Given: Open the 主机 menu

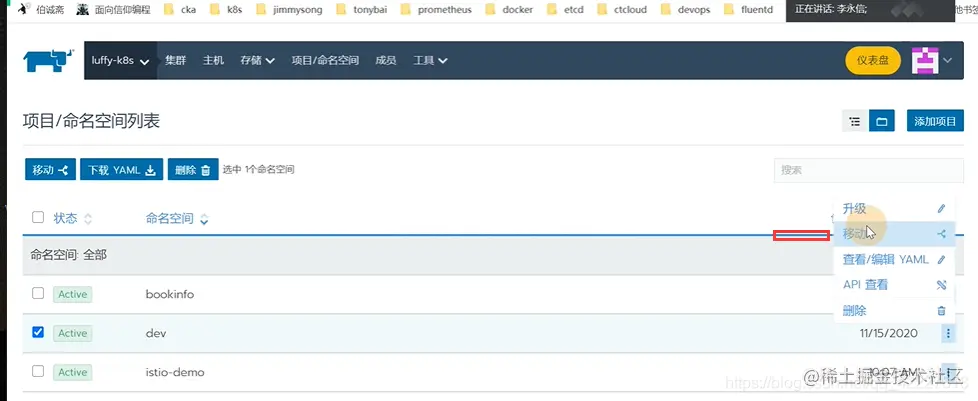Looking at the screenshot, I should click(213, 60).
